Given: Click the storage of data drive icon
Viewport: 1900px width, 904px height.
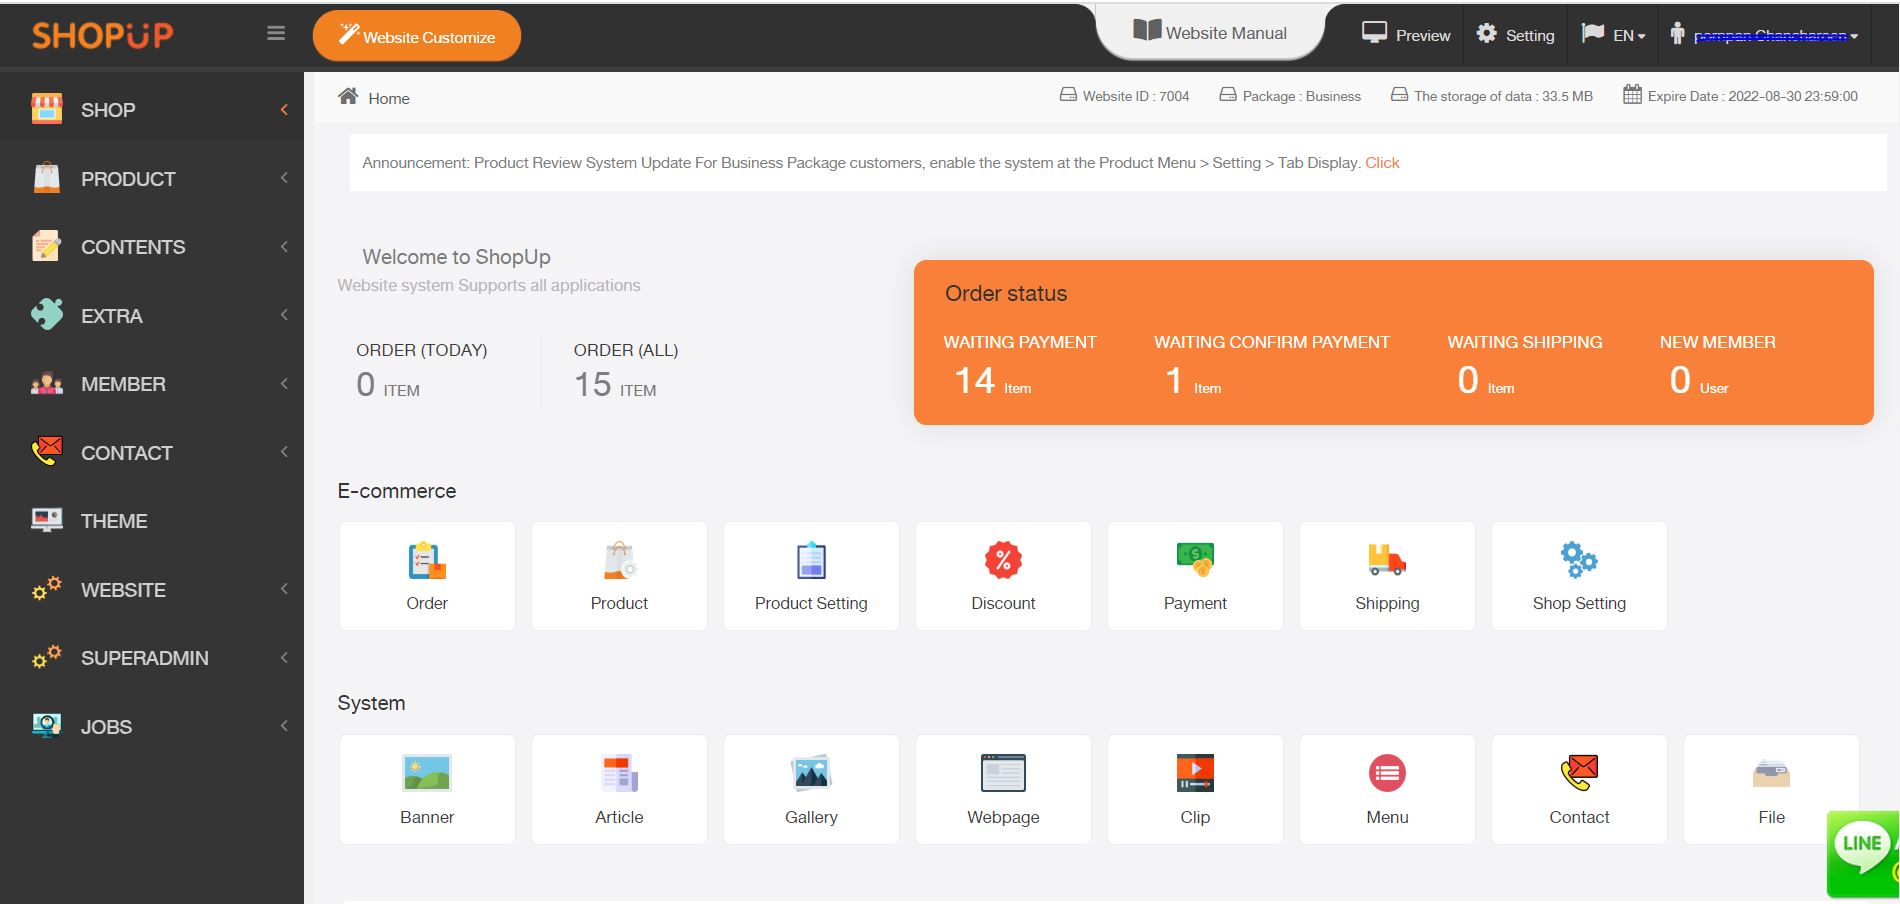Looking at the screenshot, I should pos(1400,95).
